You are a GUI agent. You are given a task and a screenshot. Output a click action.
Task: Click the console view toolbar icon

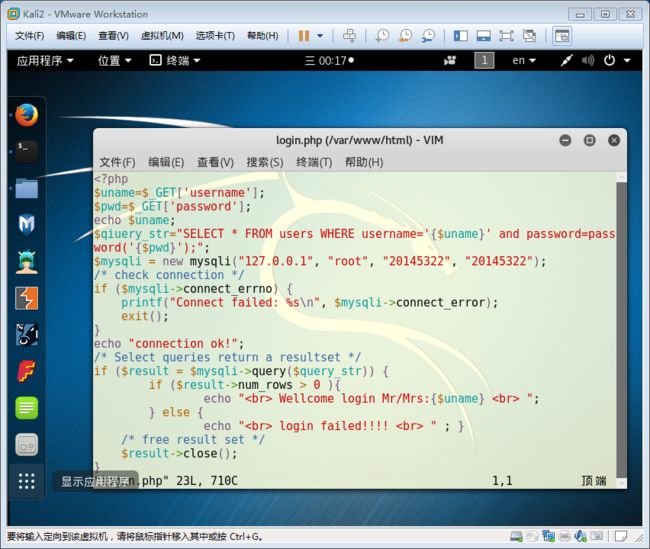pos(562,36)
